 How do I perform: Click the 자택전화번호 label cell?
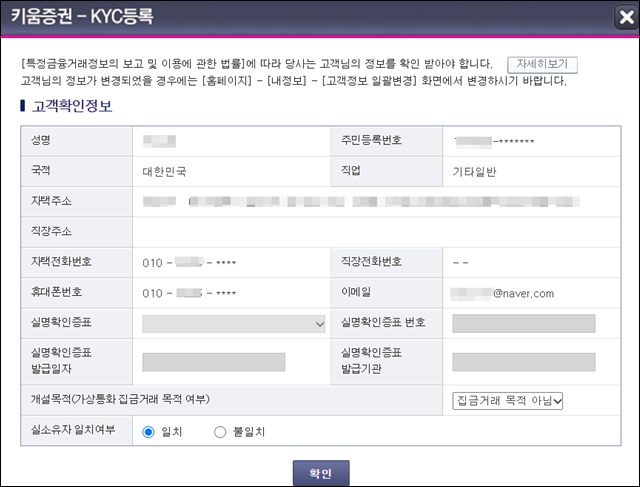point(77,262)
